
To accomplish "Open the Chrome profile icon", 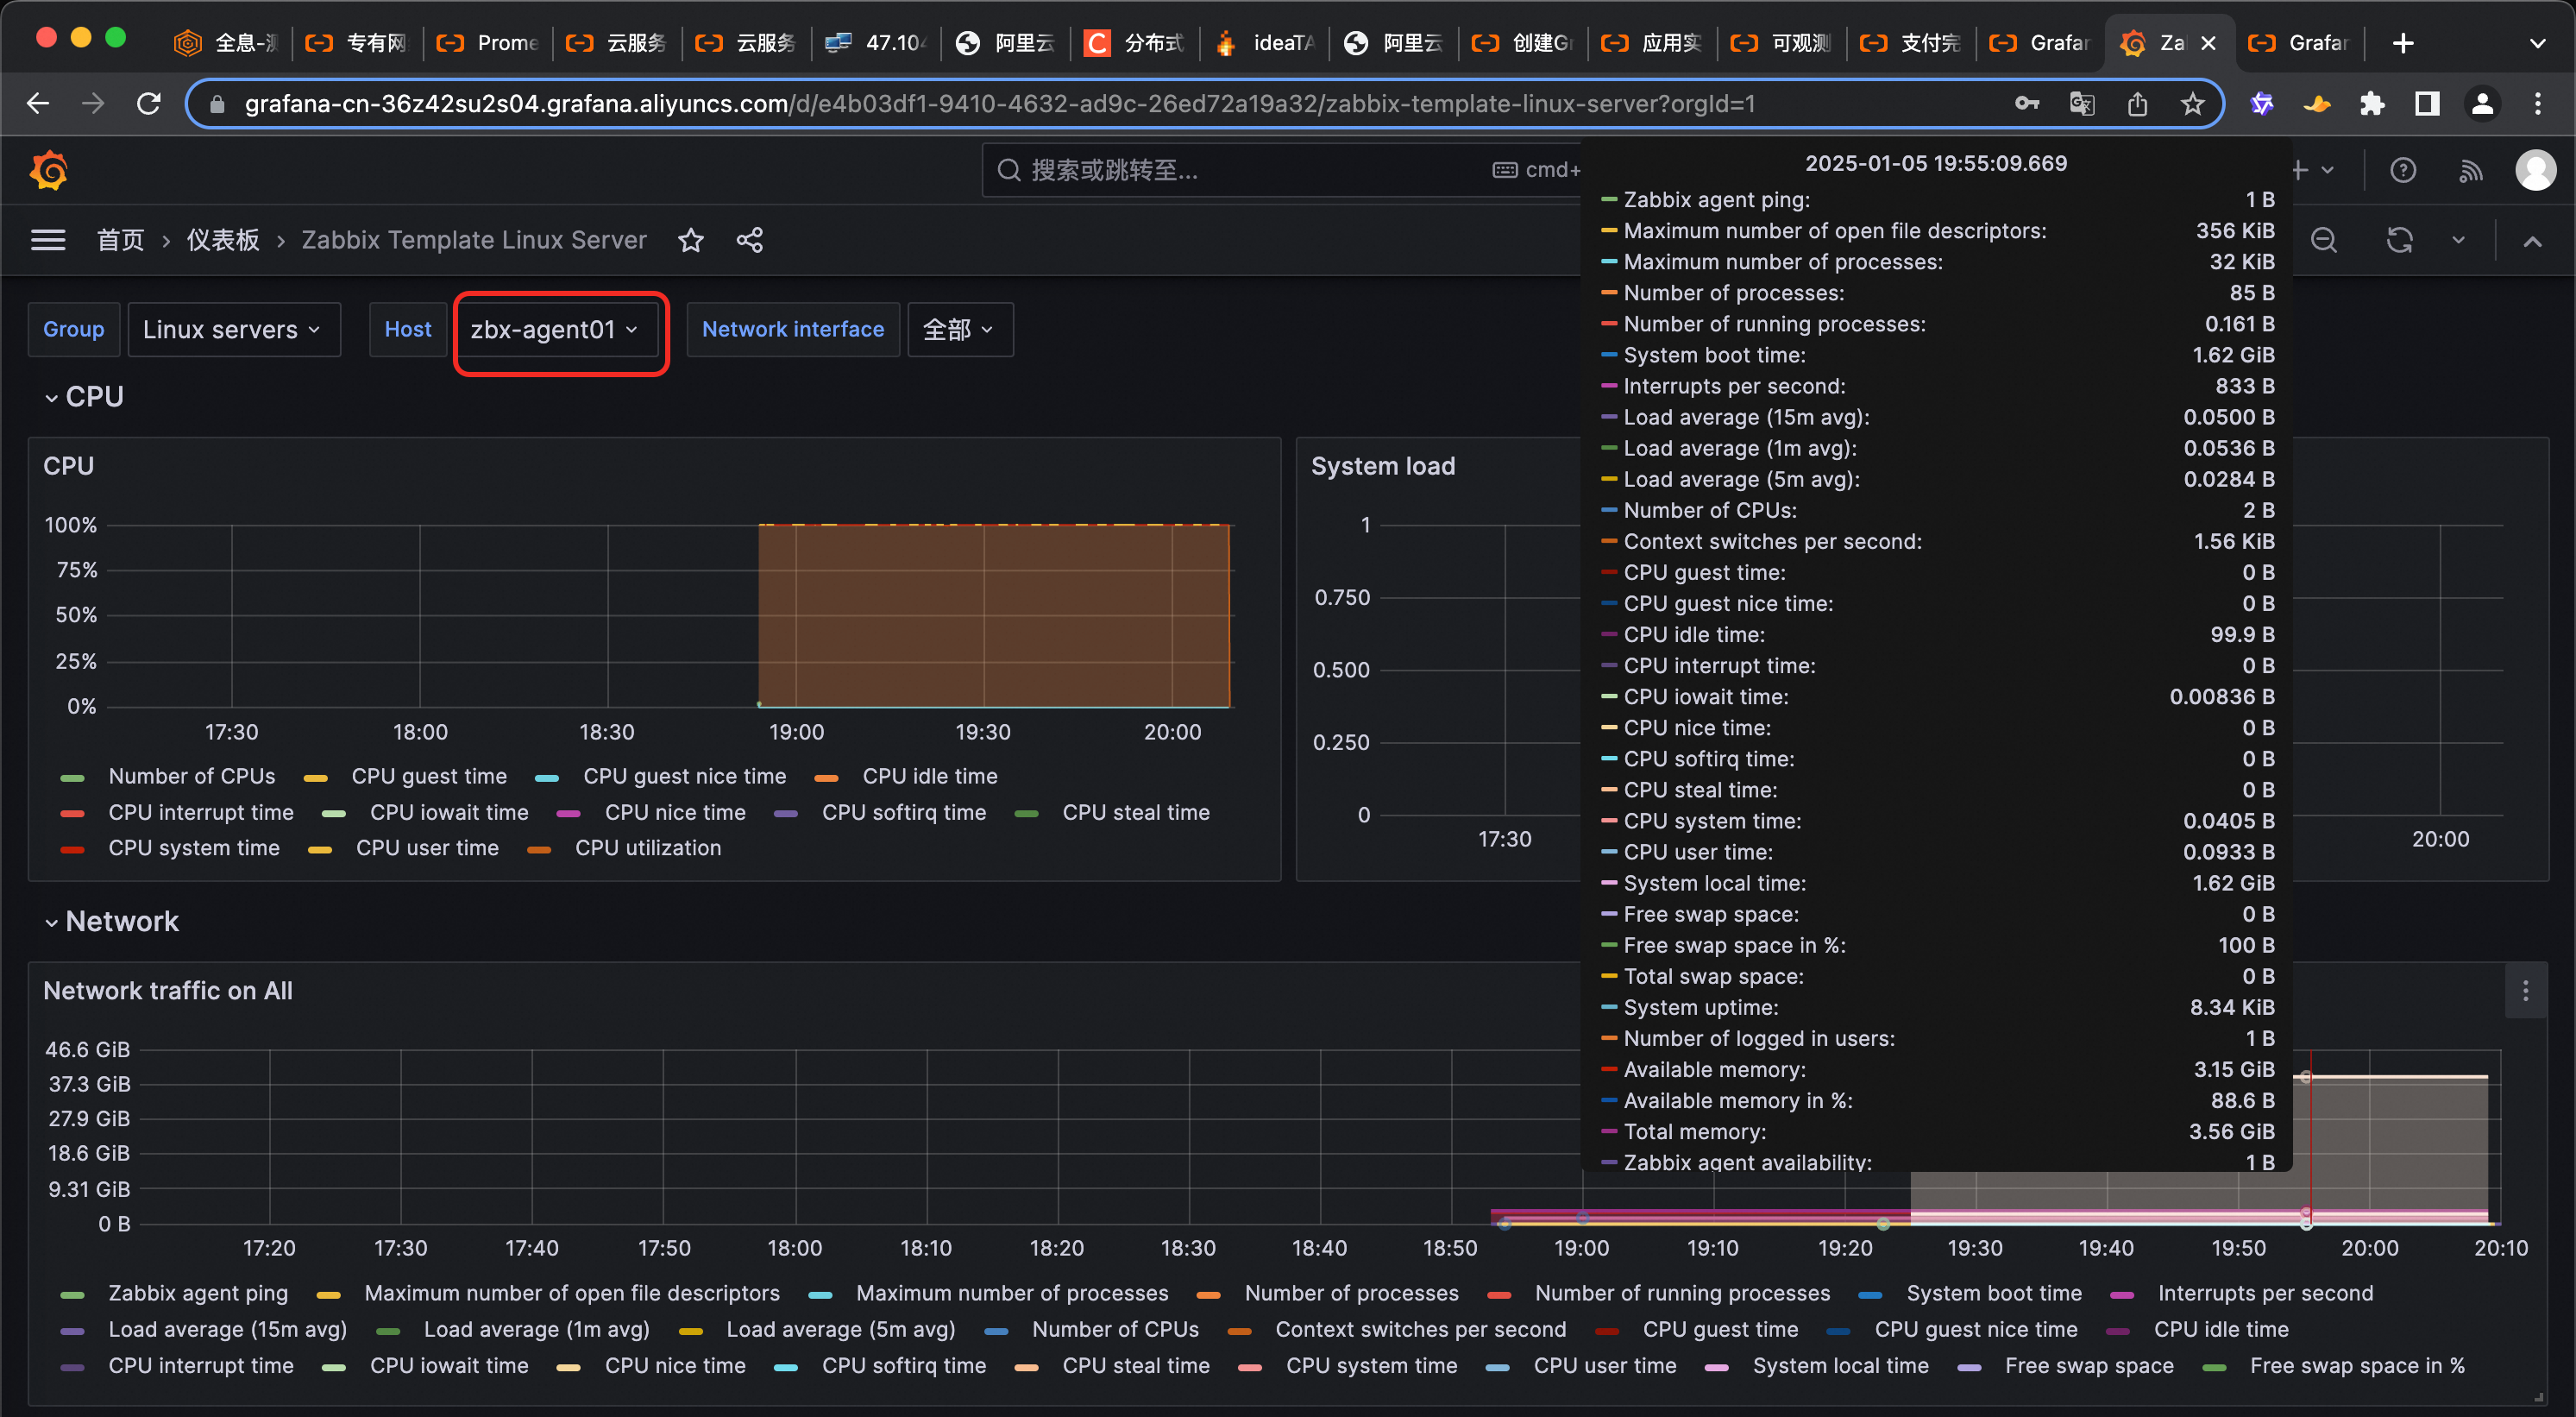I will click(2482, 103).
